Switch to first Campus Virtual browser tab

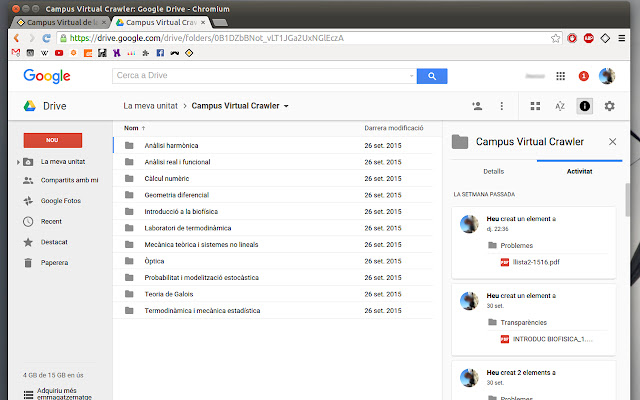tap(59, 22)
